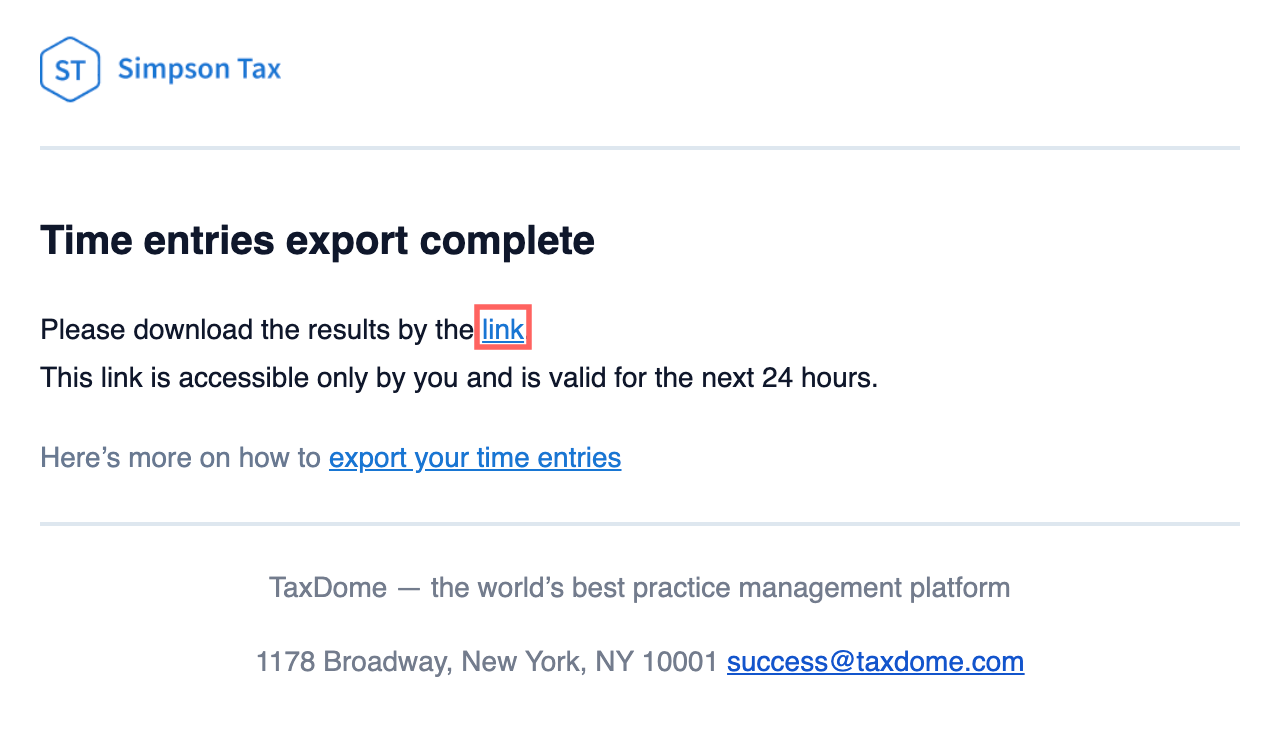
Task: Click the ST hexagon logo icon
Action: point(70,69)
